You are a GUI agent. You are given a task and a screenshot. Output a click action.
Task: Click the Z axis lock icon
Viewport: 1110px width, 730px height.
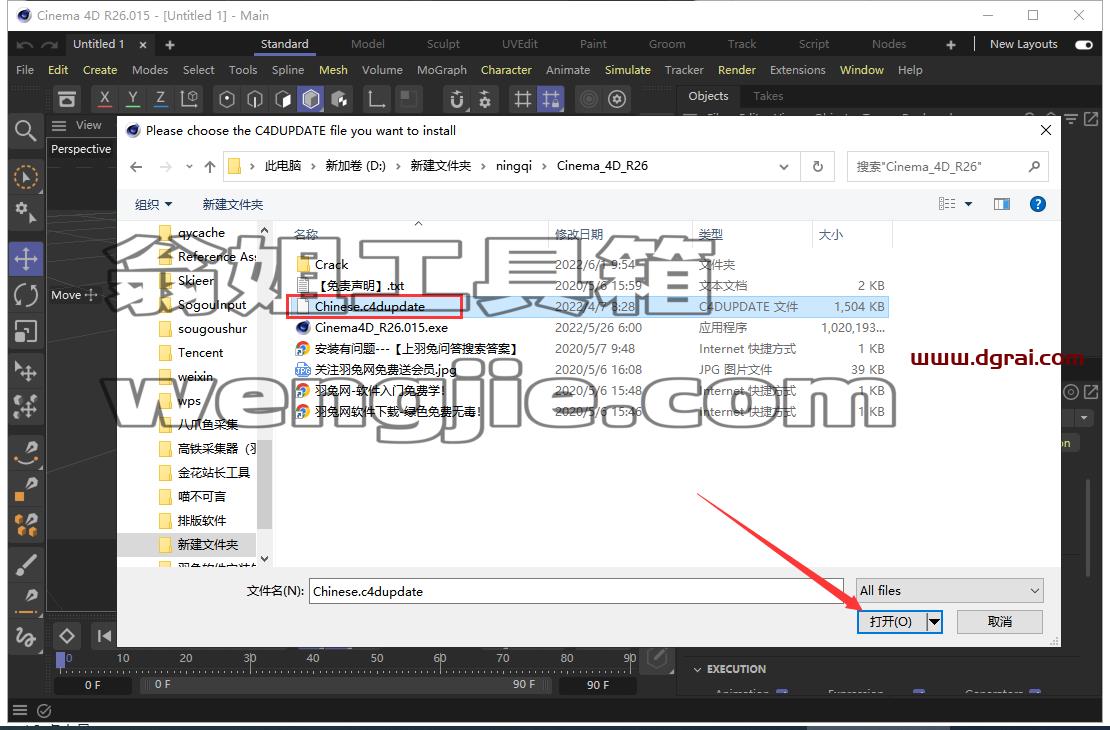(x=161, y=98)
